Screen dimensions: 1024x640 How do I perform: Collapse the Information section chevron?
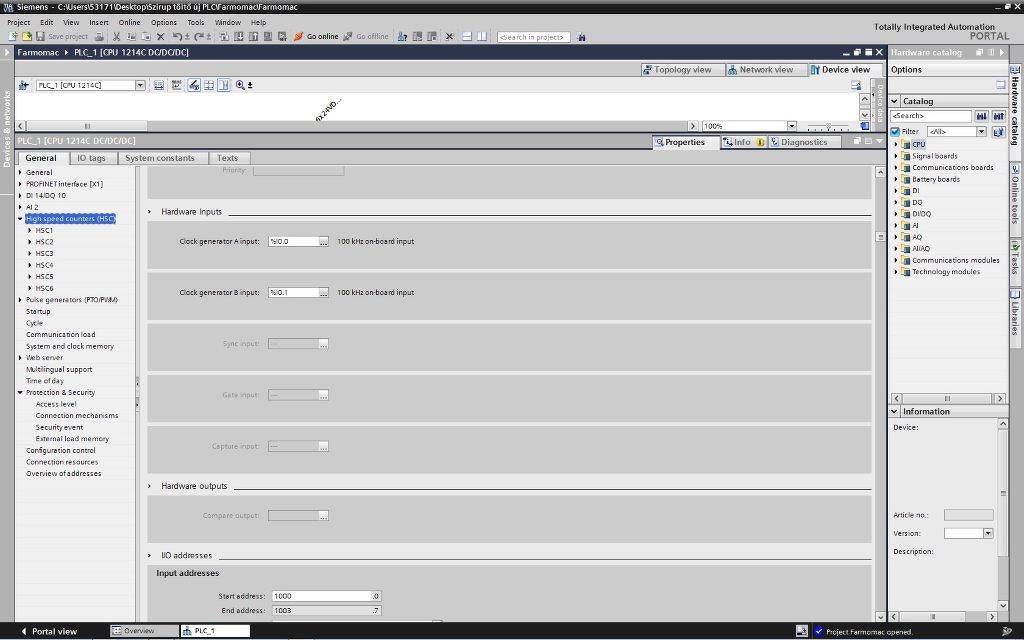(895, 411)
